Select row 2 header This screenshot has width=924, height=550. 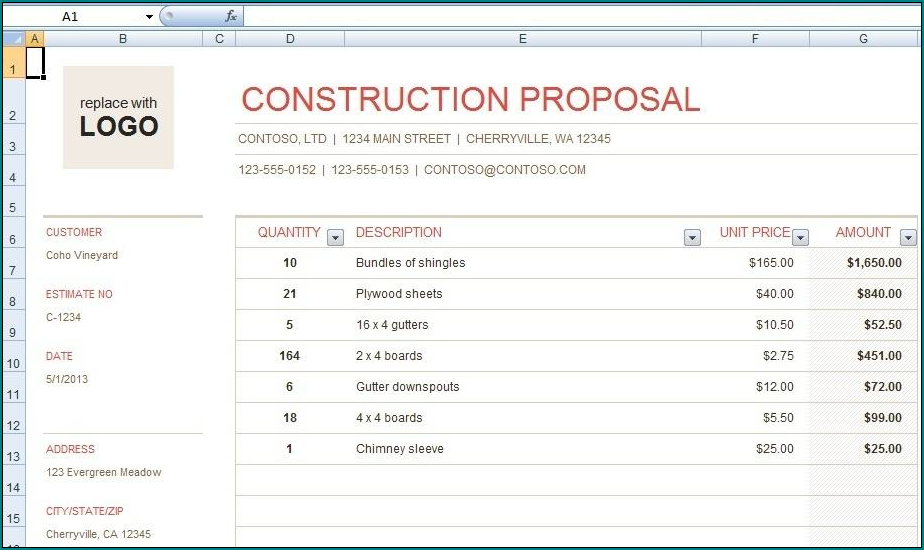[14, 101]
